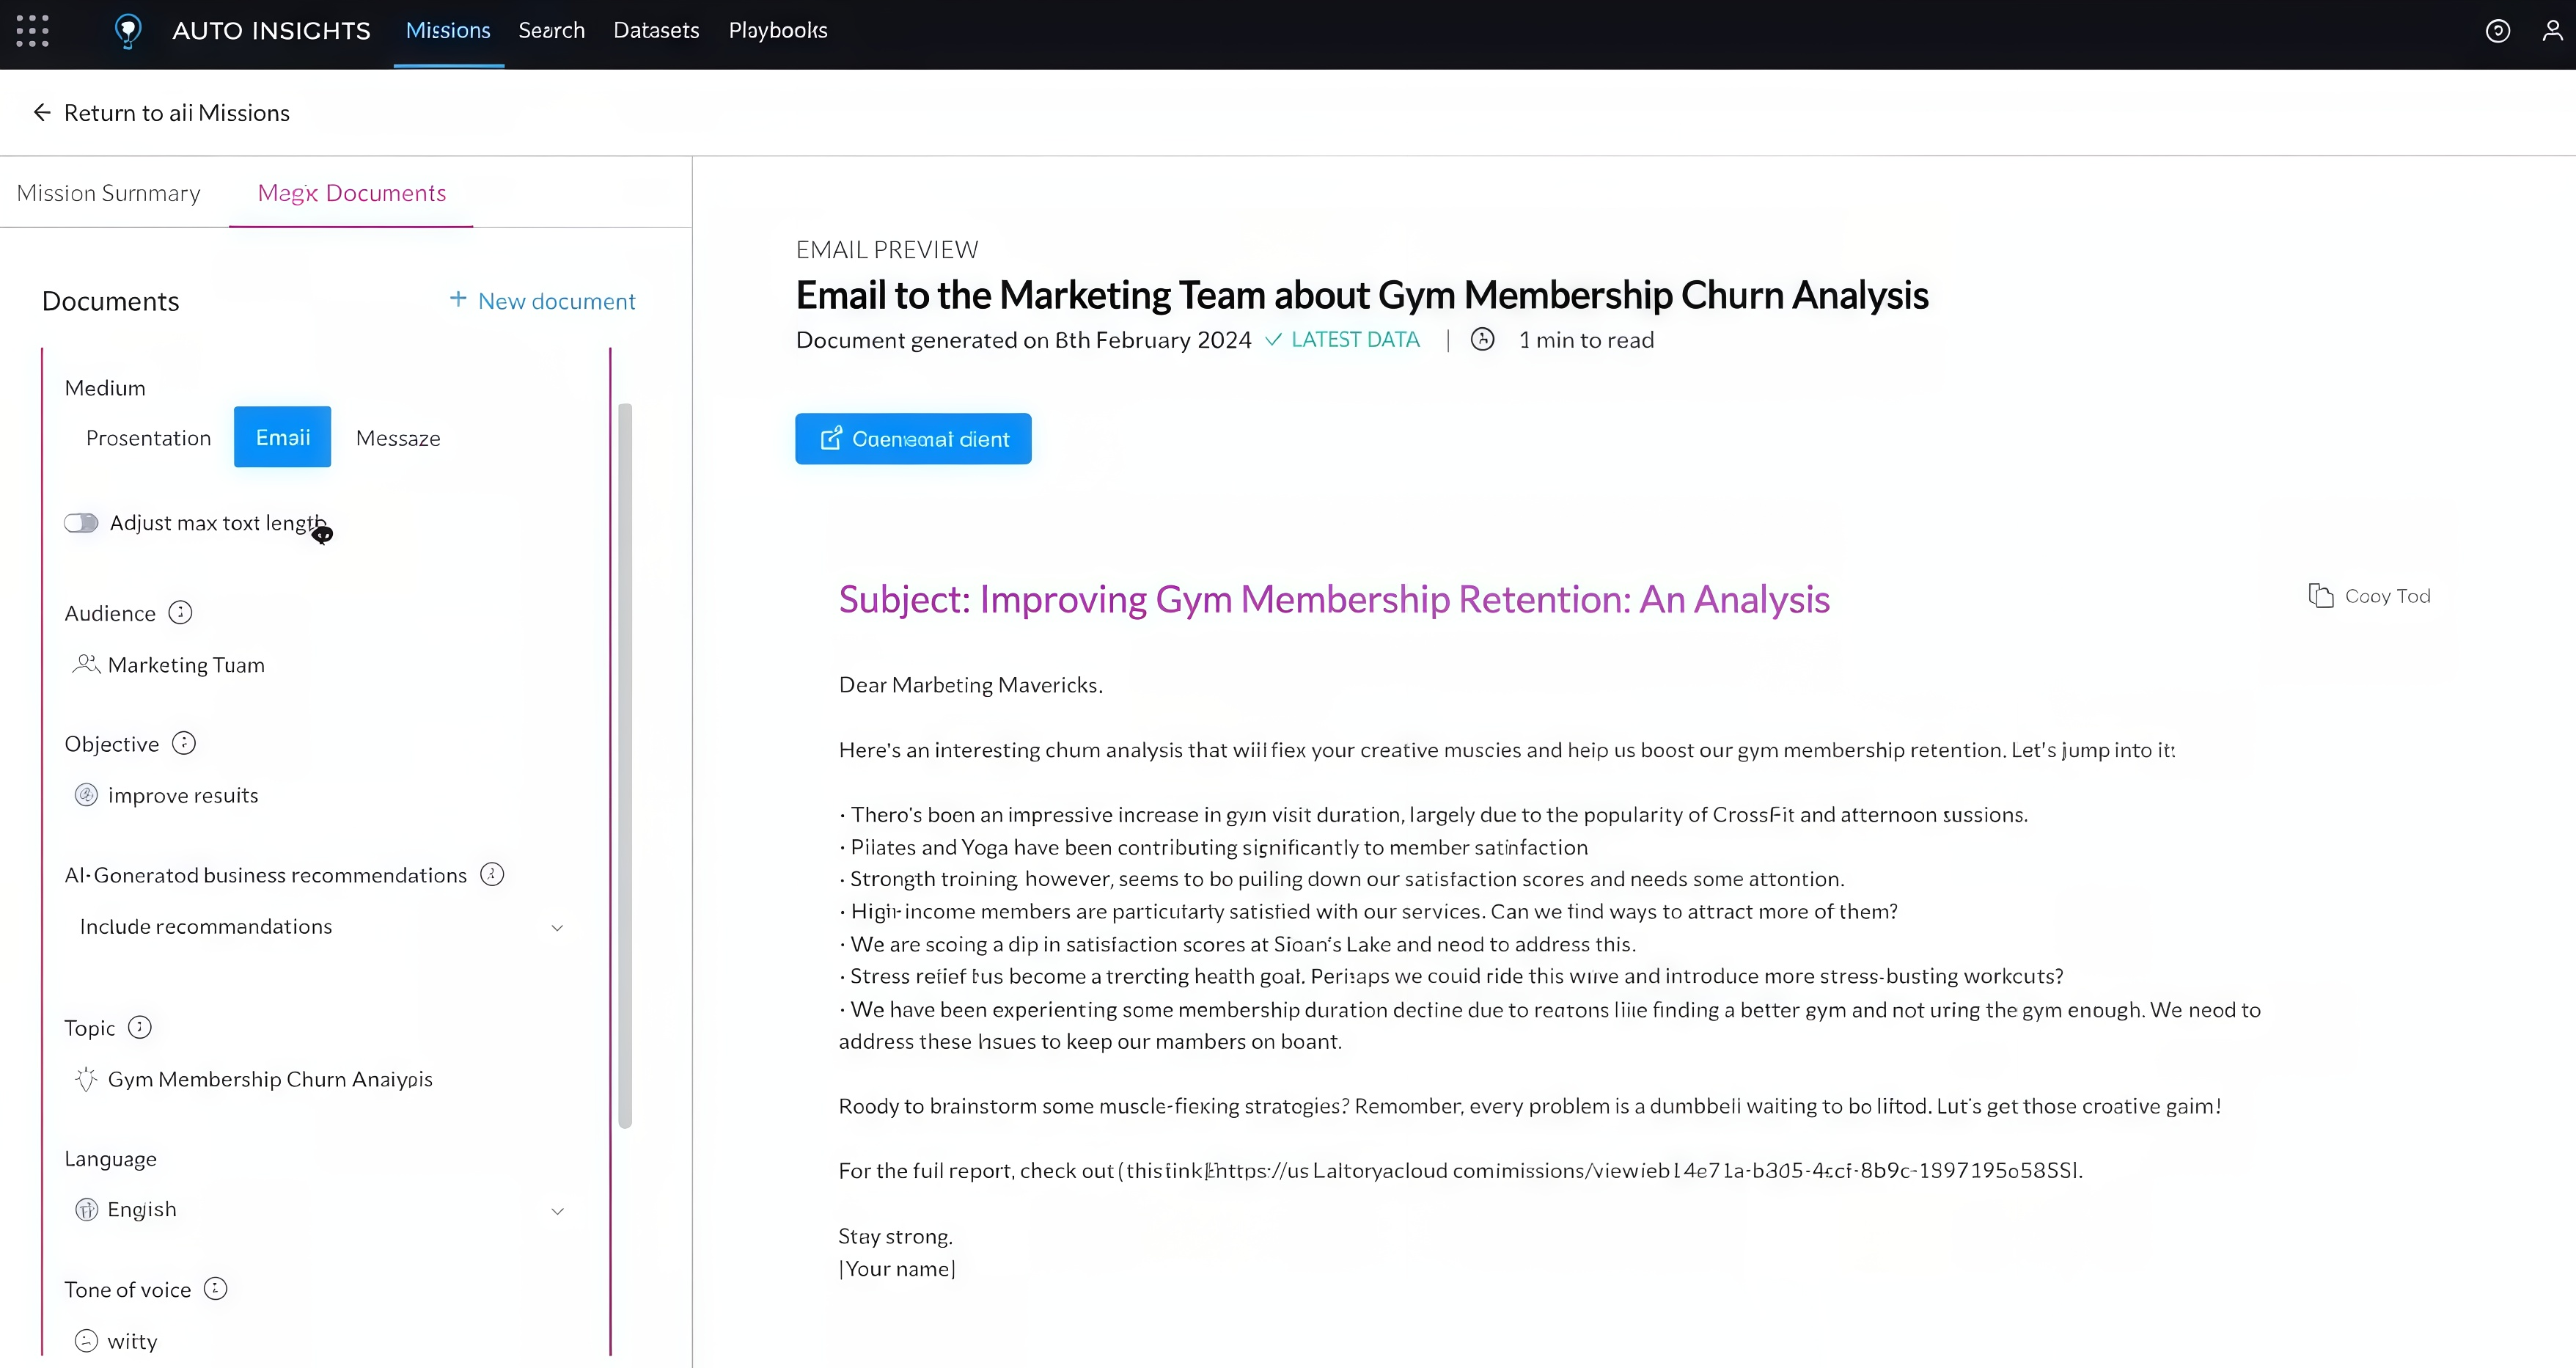2576x1368 pixels.
Task: Open the user profile icon
Action: 2552,31
